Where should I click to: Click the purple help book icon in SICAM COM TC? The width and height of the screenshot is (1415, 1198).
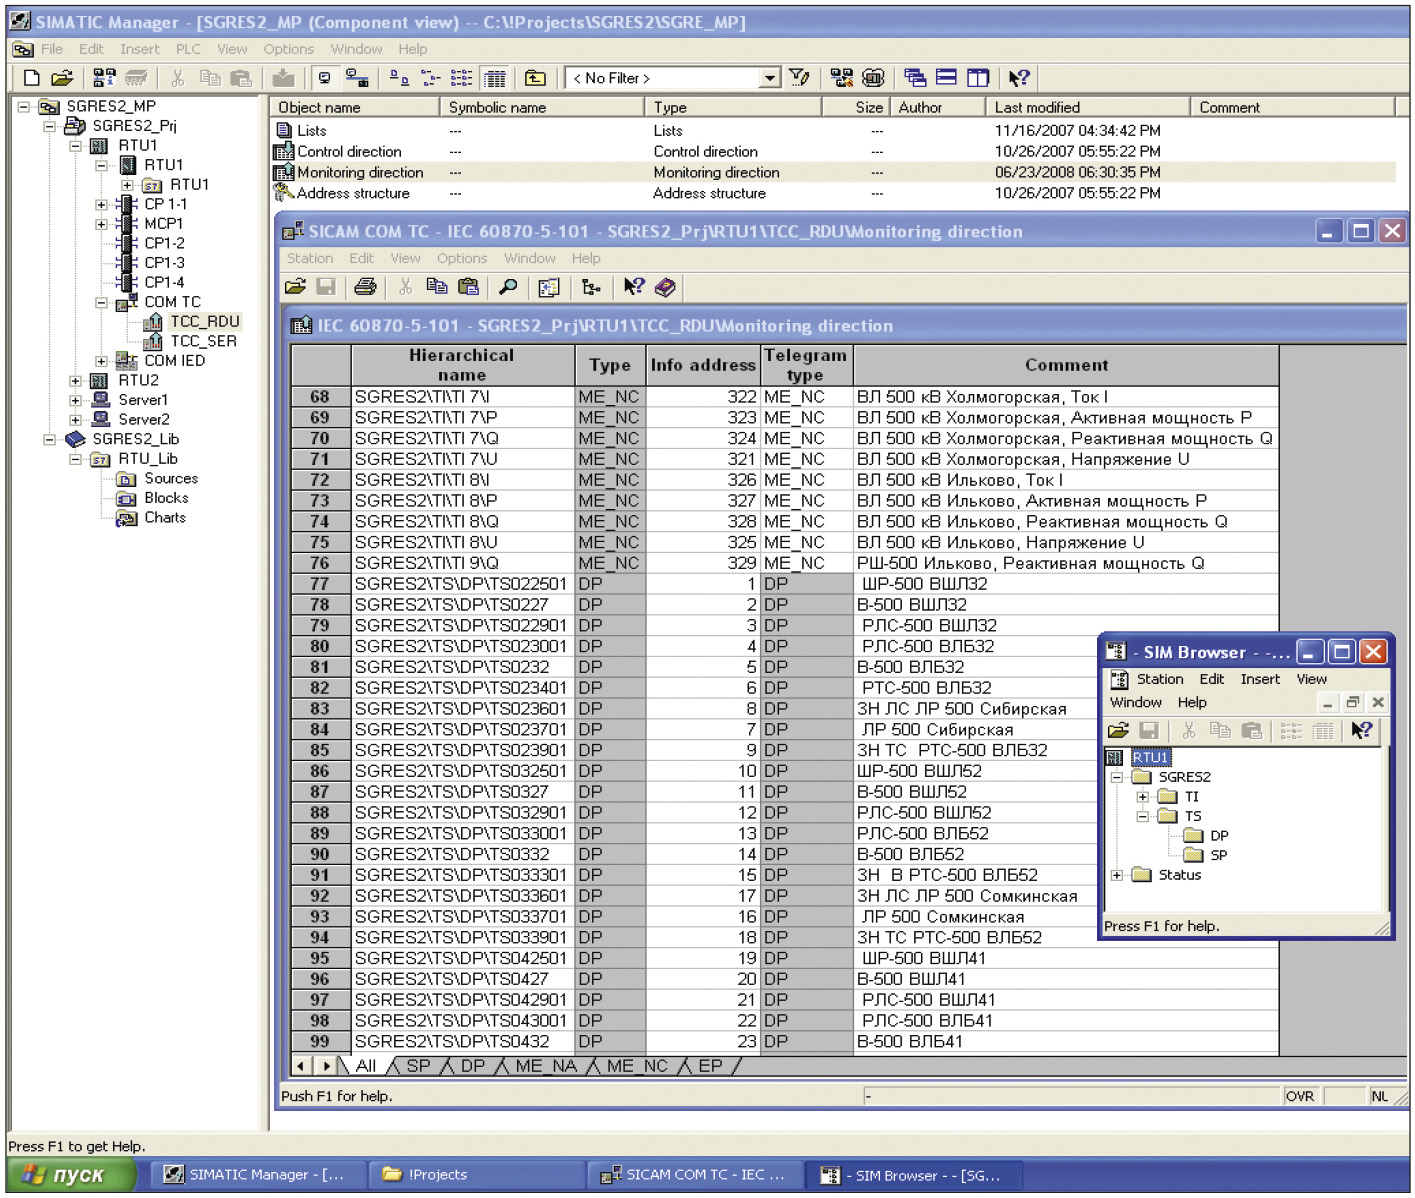pyautogui.click(x=665, y=287)
